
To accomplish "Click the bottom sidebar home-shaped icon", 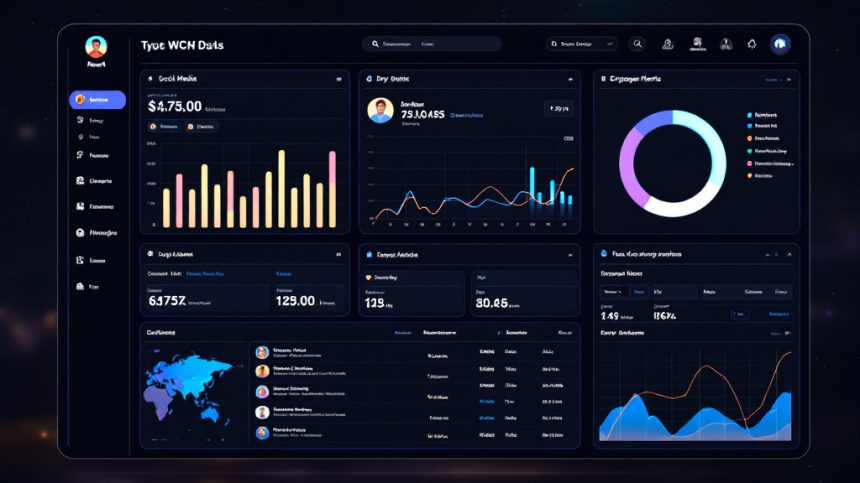I will pyautogui.click(x=80, y=286).
